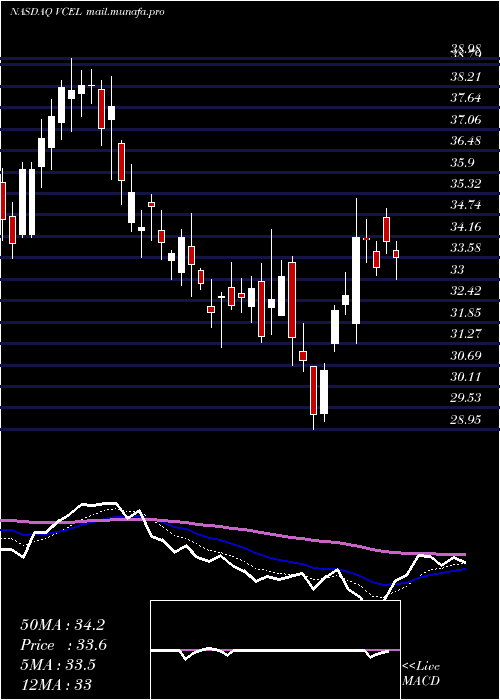500x700 pixels.
Task: Click the Price : 33.6 readout
Action: [x=63, y=645]
